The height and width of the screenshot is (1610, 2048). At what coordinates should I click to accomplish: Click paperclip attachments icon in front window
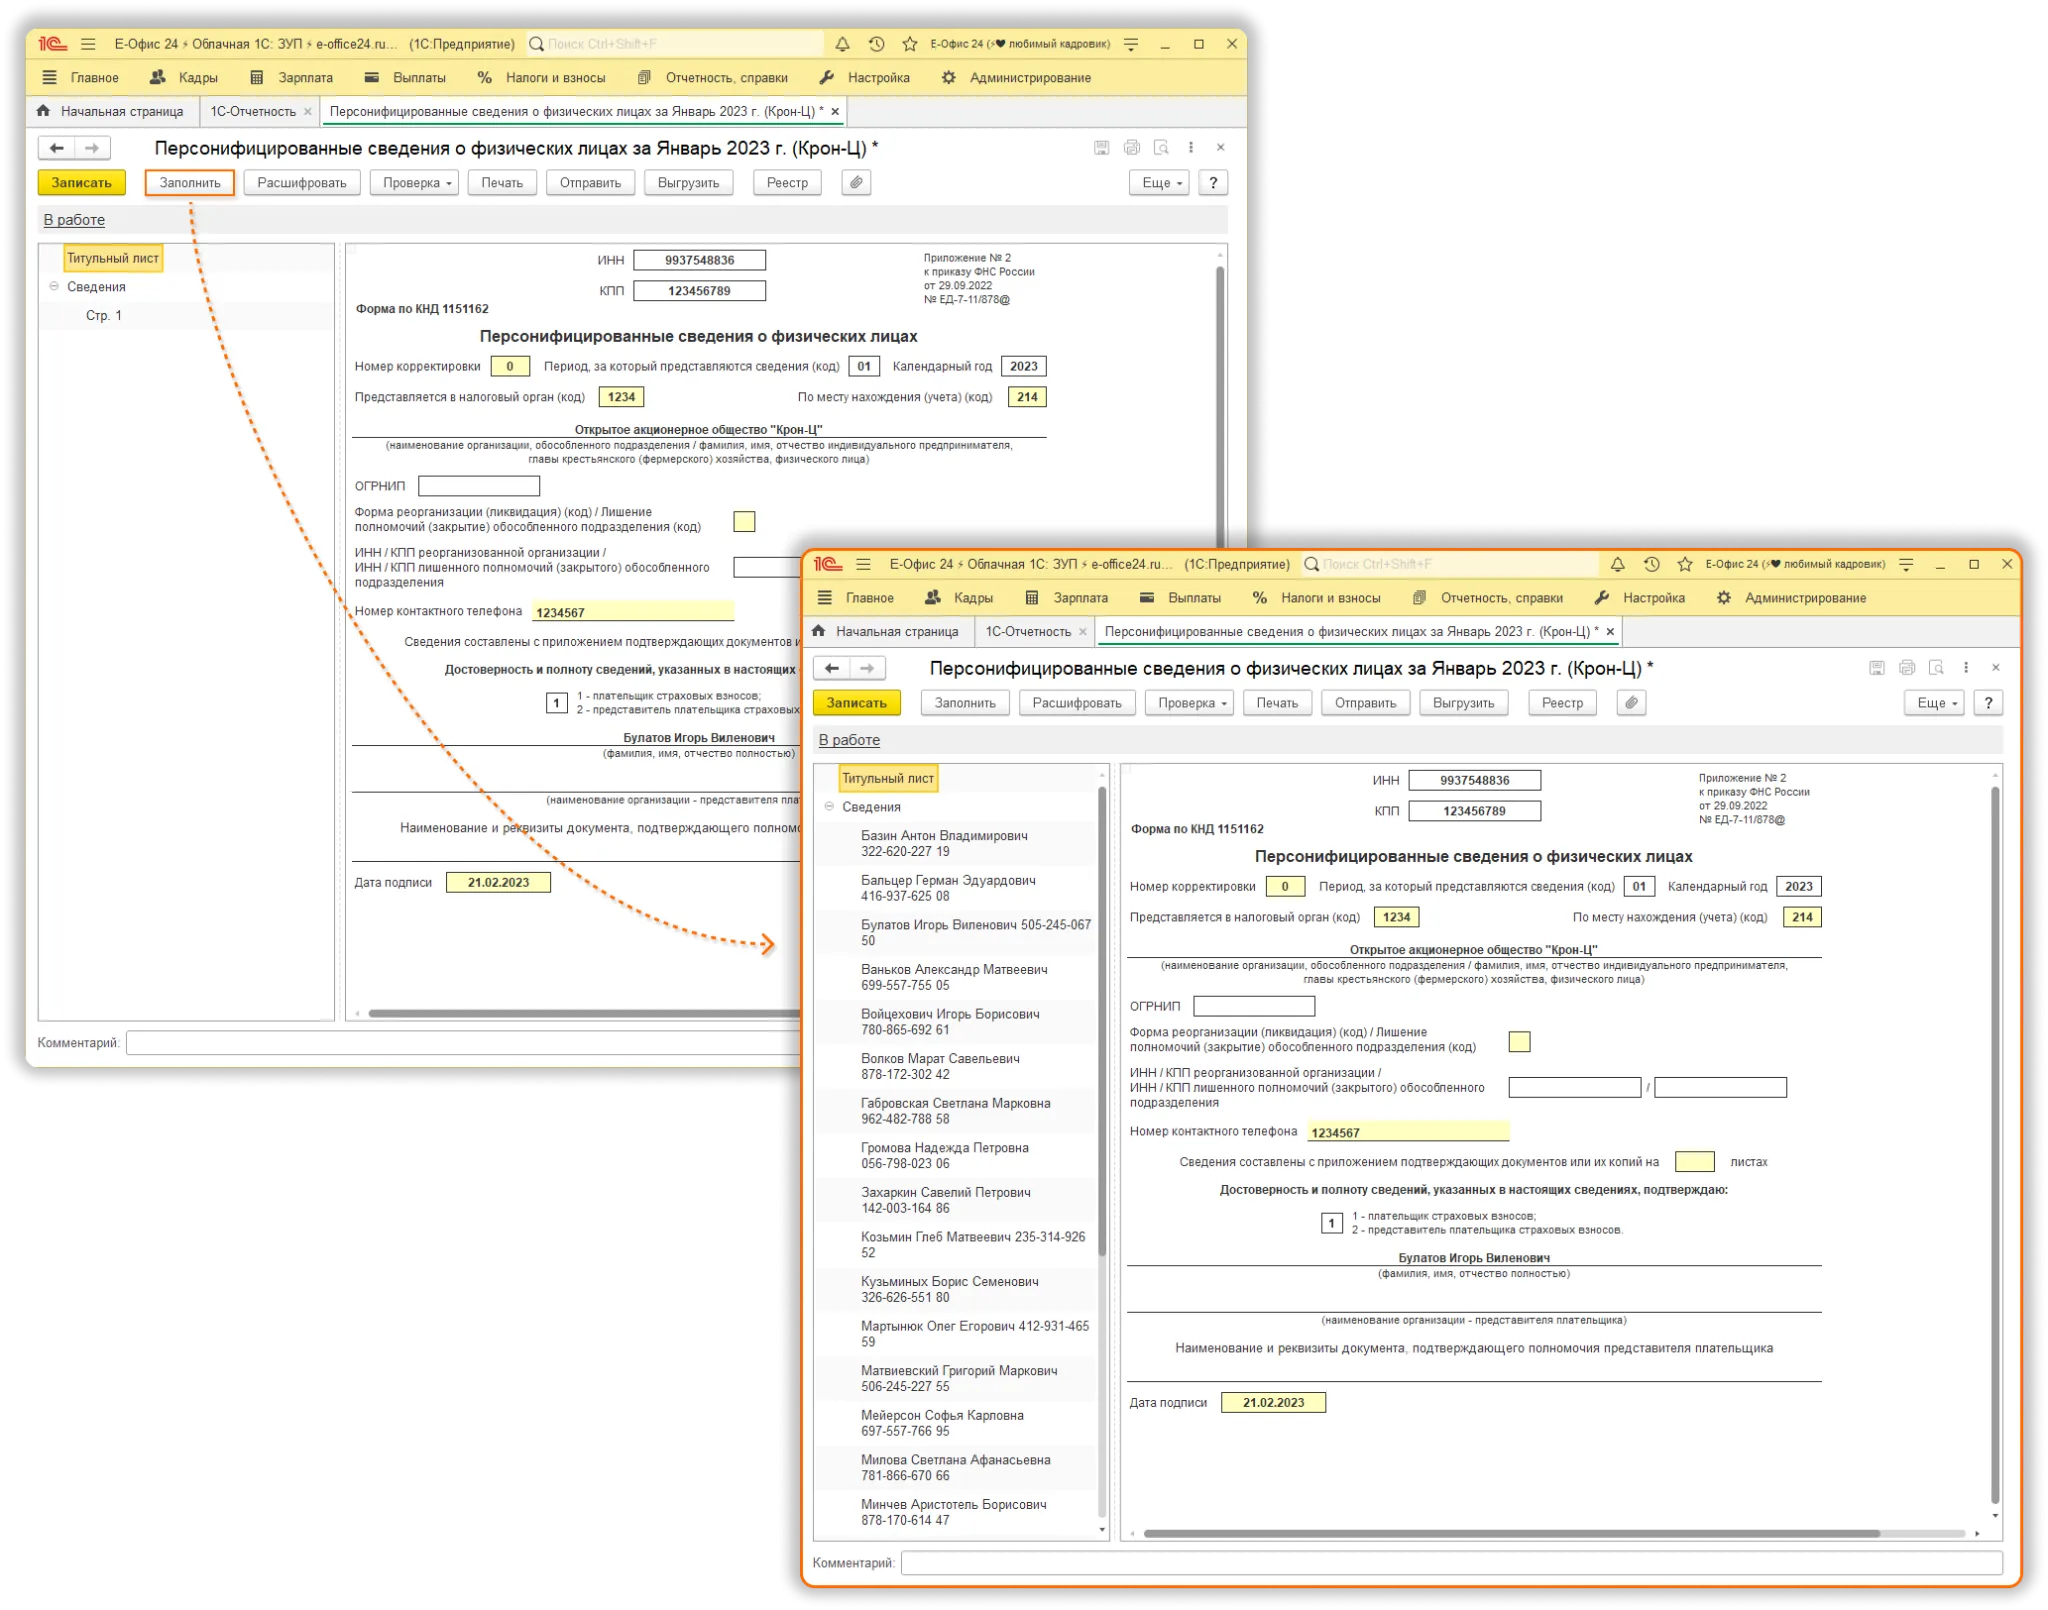pos(1631,703)
